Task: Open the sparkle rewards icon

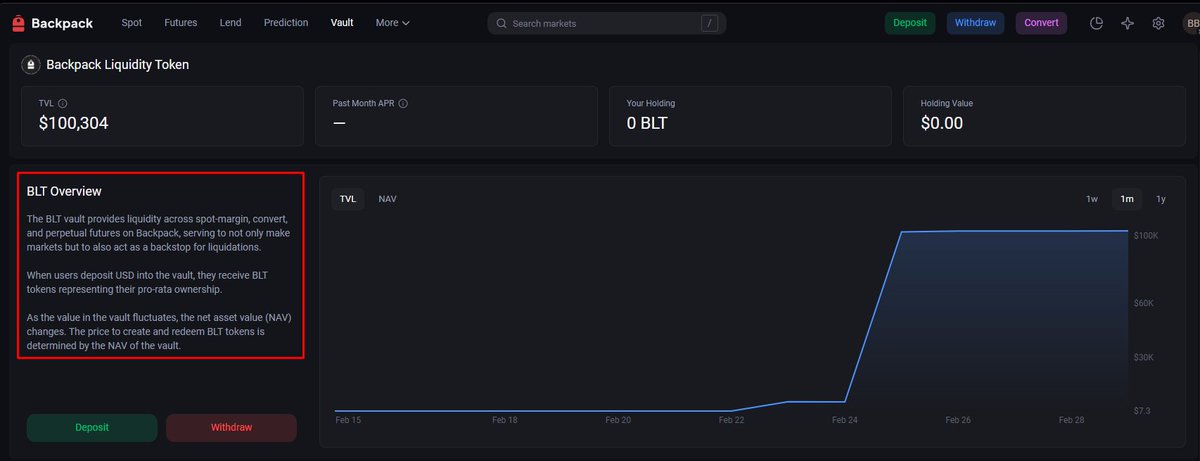Action: pos(1127,23)
